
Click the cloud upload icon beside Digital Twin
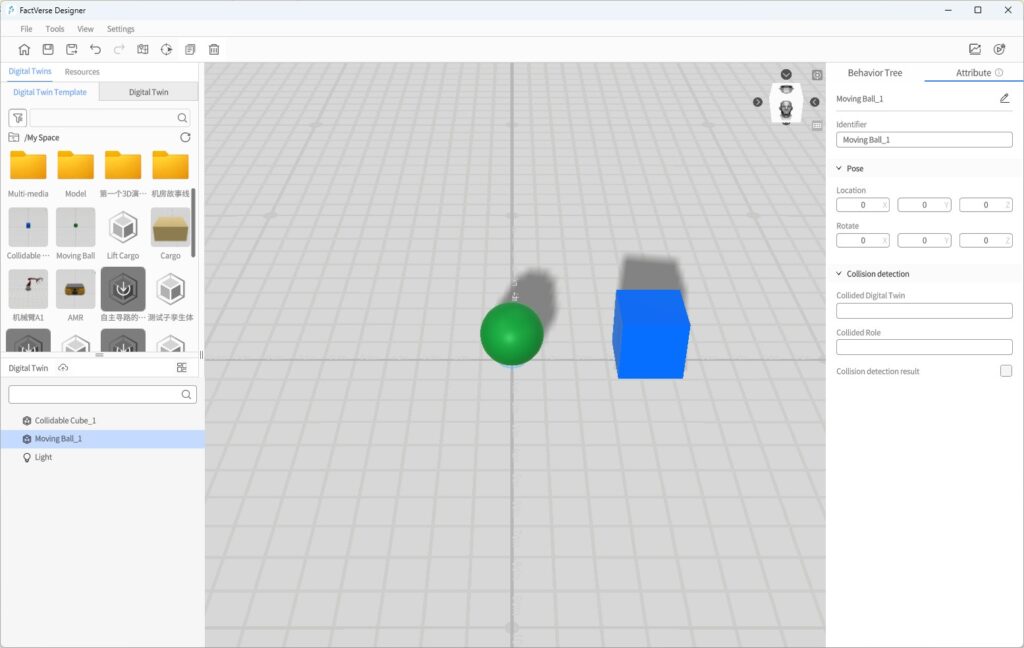[x=63, y=368]
